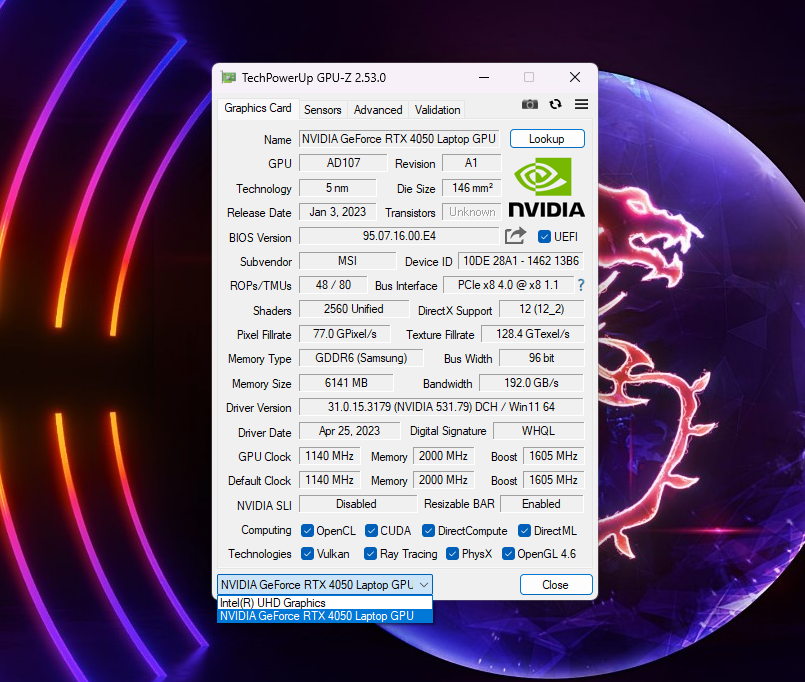Toggle the DirectML checkbox
This screenshot has height=682, width=805.
[524, 531]
